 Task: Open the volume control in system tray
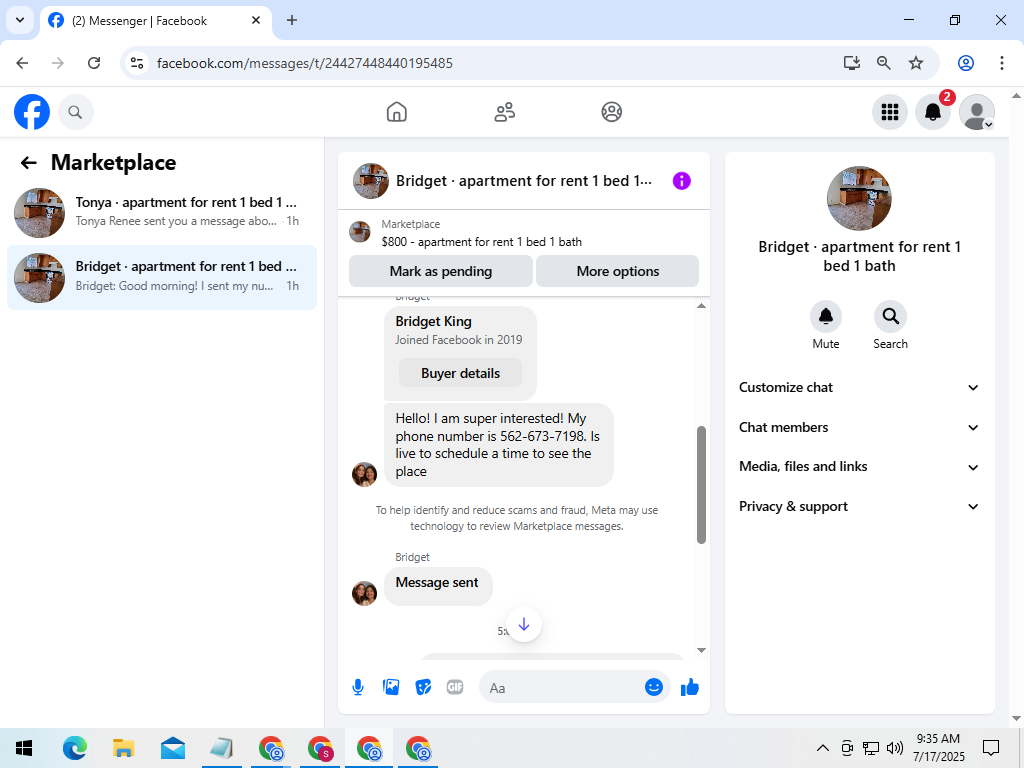(895, 748)
